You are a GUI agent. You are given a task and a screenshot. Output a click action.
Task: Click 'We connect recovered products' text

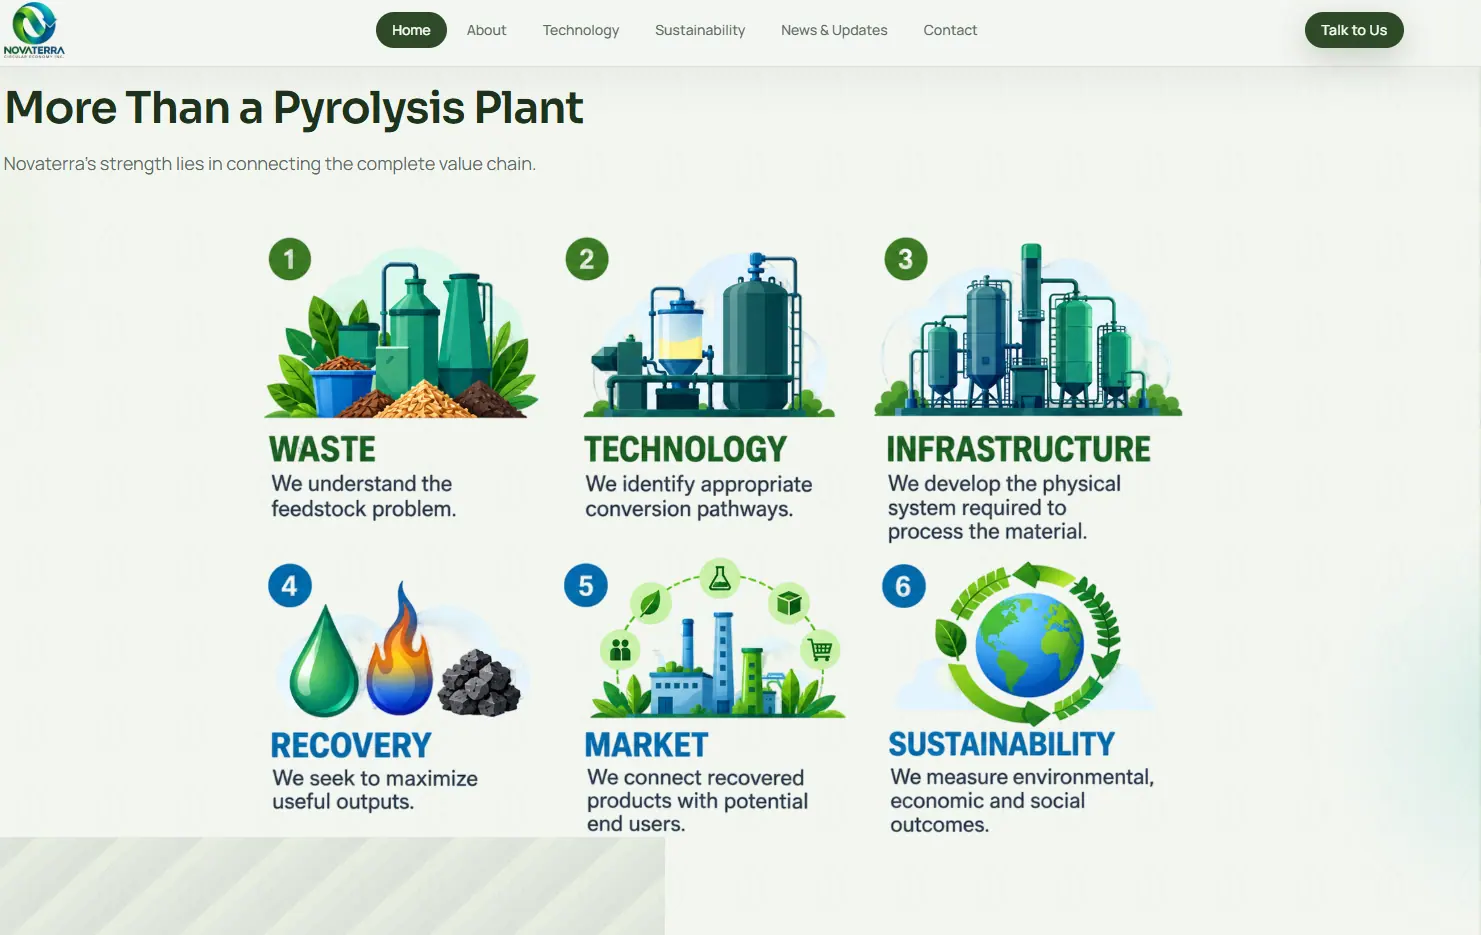[x=697, y=800]
